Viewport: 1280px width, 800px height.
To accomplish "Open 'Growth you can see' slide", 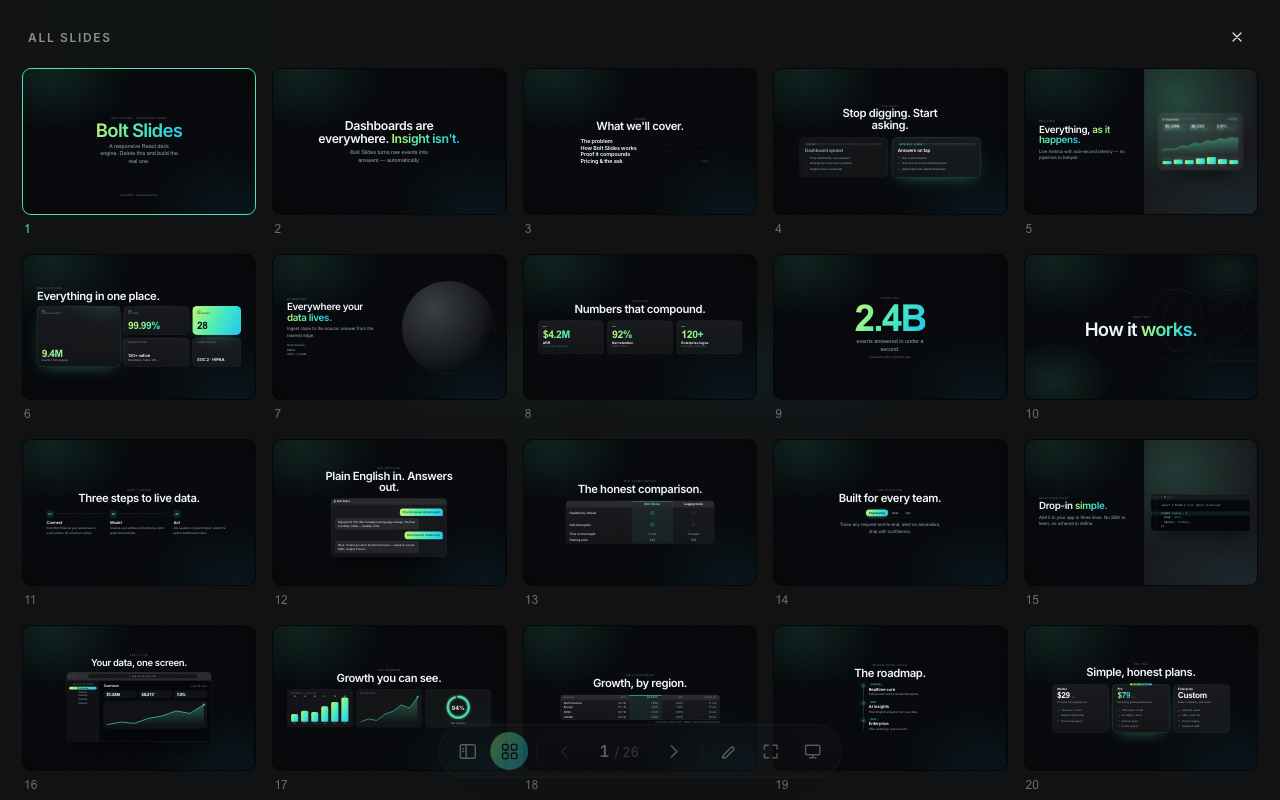I will tap(389, 698).
